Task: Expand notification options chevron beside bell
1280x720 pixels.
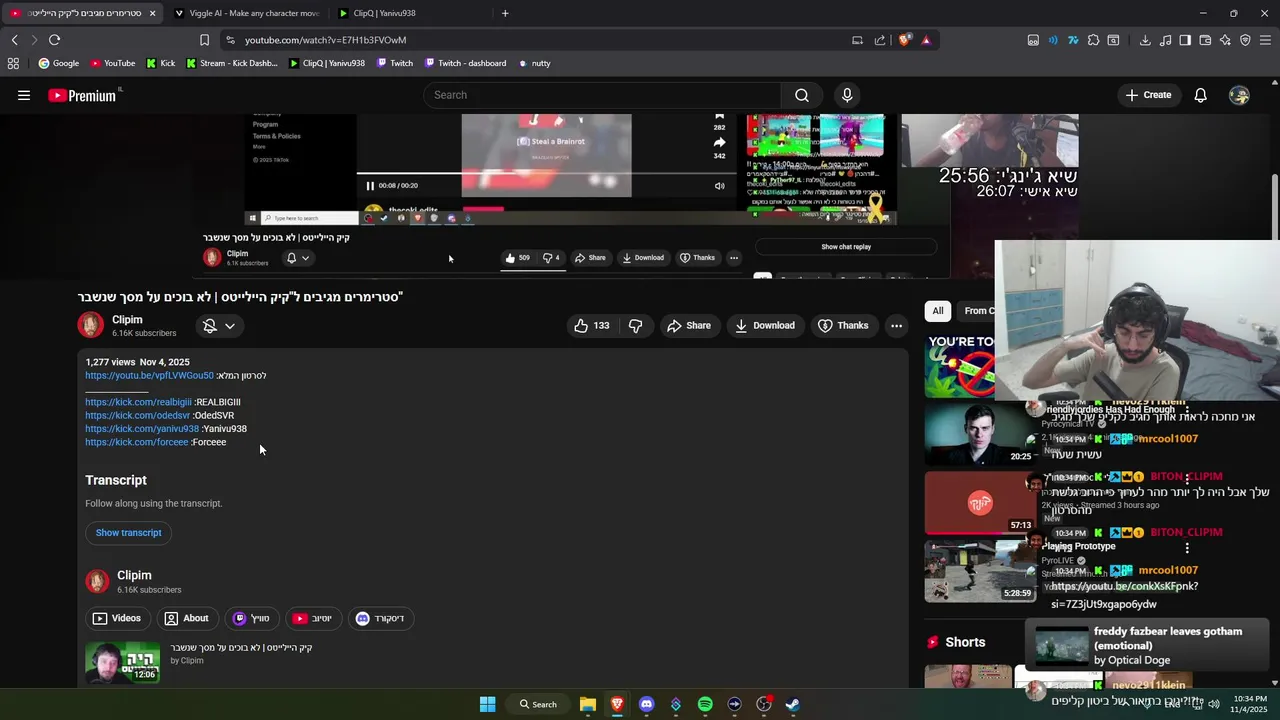Action: coord(230,326)
